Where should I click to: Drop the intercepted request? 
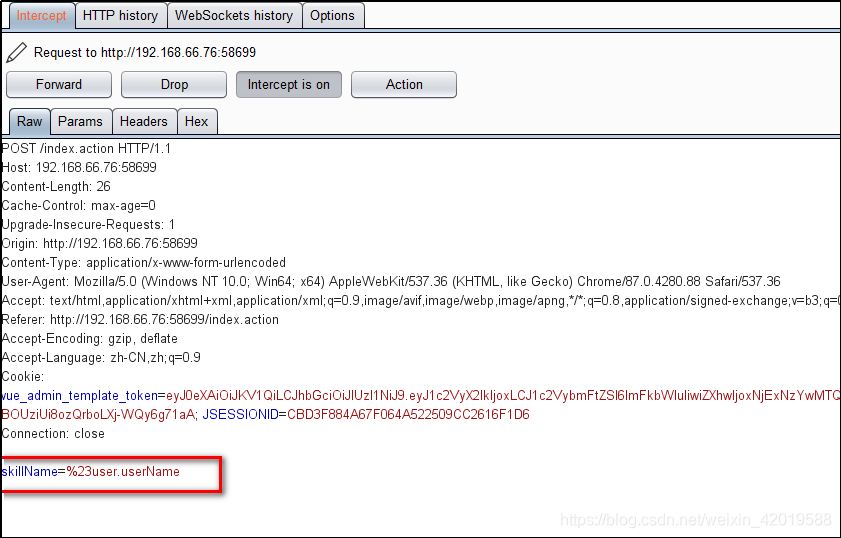pos(174,85)
